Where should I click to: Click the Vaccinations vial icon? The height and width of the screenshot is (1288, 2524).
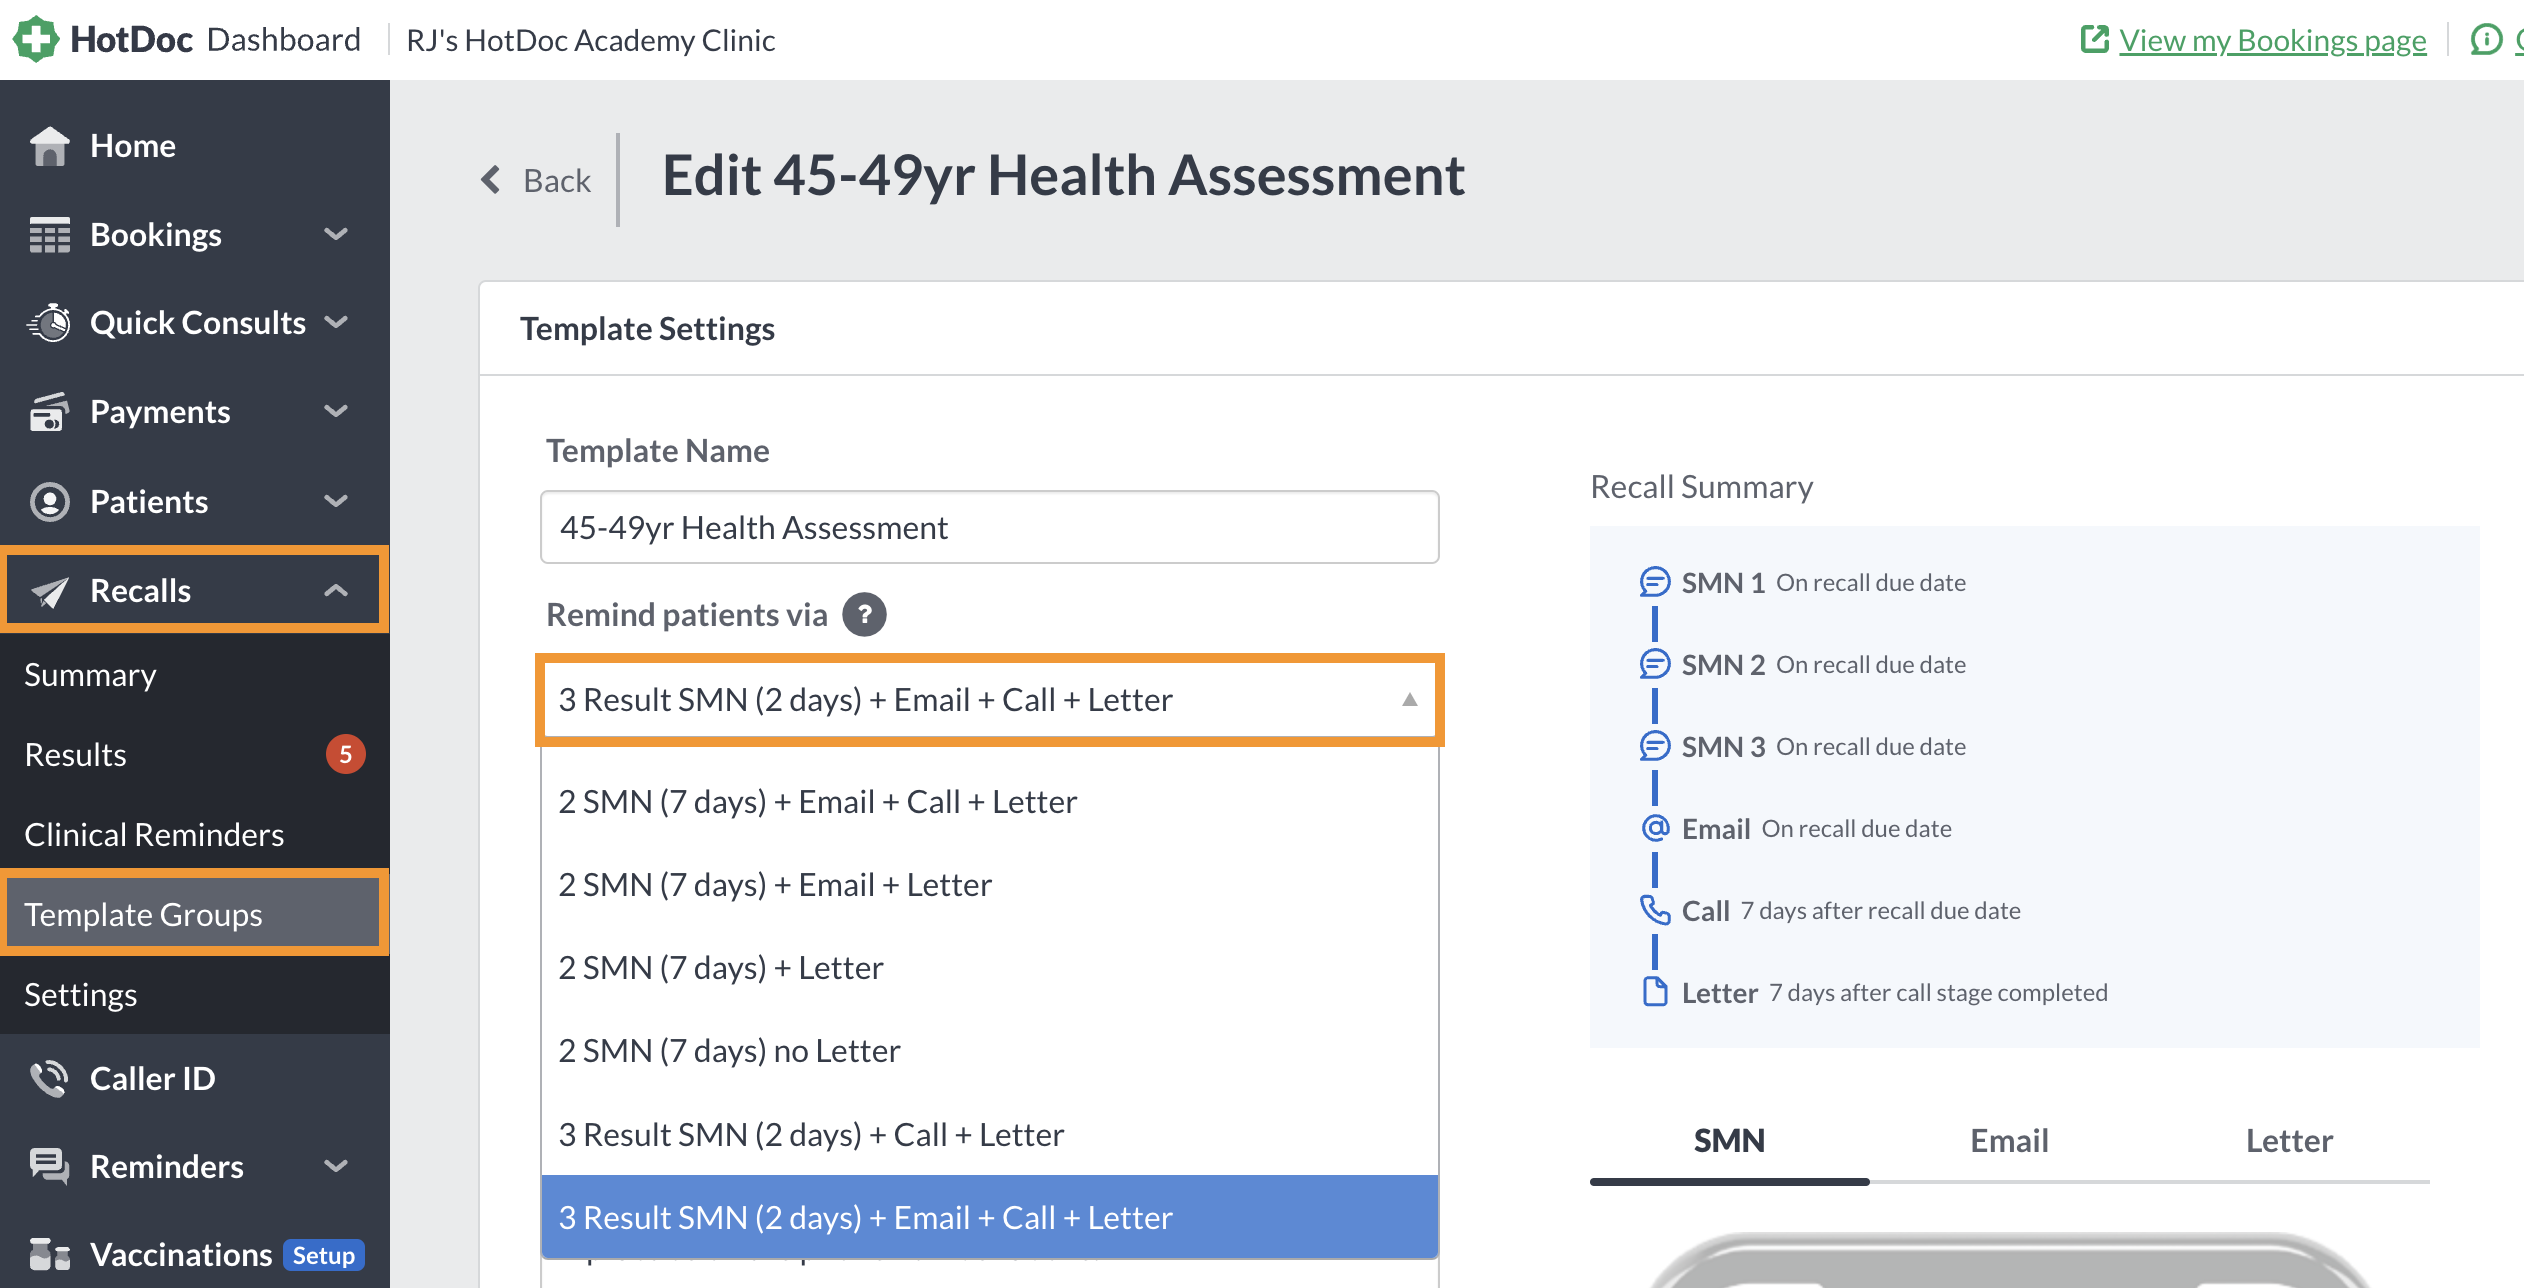point(49,1254)
